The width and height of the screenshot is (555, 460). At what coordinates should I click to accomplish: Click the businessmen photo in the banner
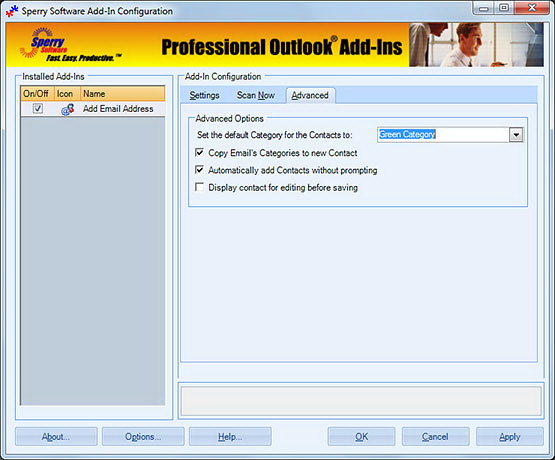click(x=476, y=45)
